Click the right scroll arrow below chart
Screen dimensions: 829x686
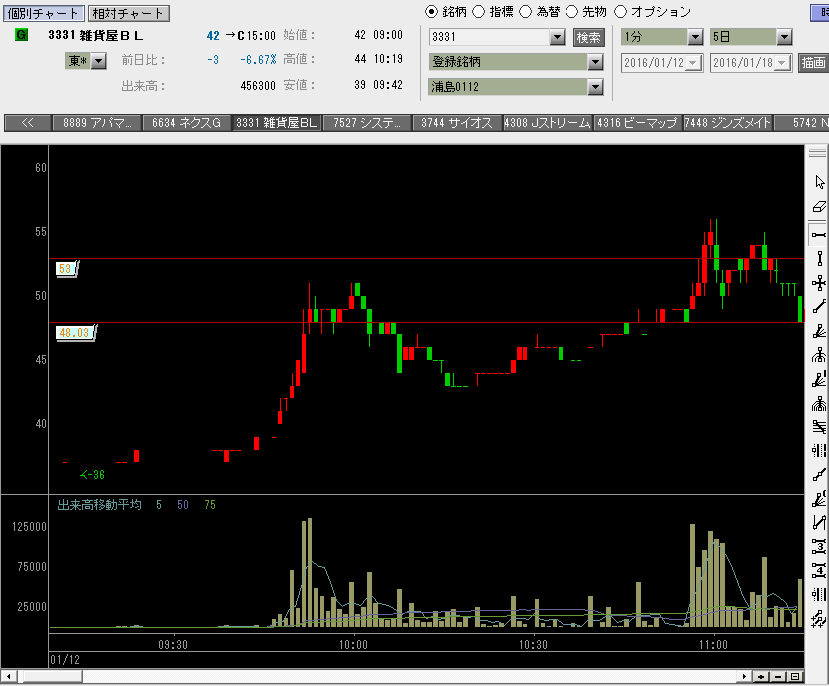point(744,676)
